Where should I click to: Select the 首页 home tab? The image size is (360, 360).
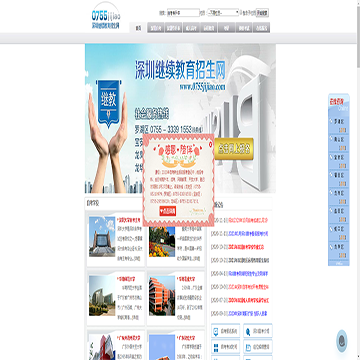[138, 28]
